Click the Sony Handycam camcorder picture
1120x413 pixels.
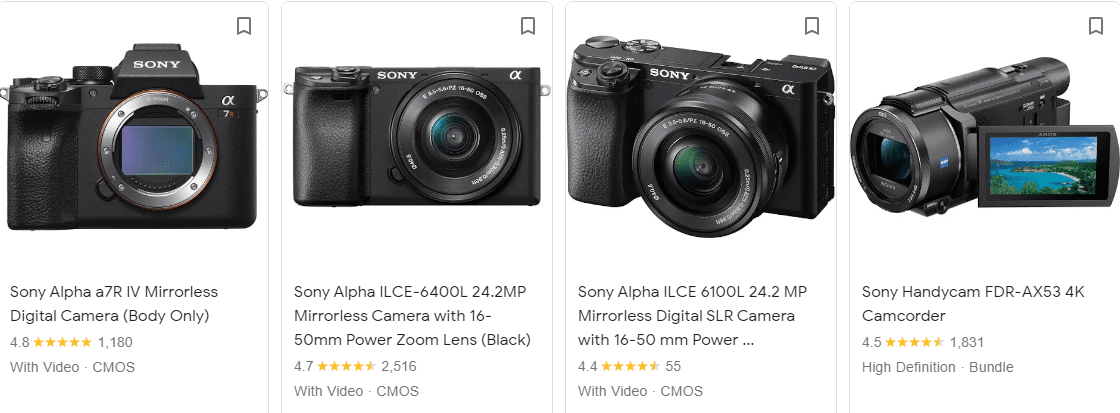coord(985,150)
